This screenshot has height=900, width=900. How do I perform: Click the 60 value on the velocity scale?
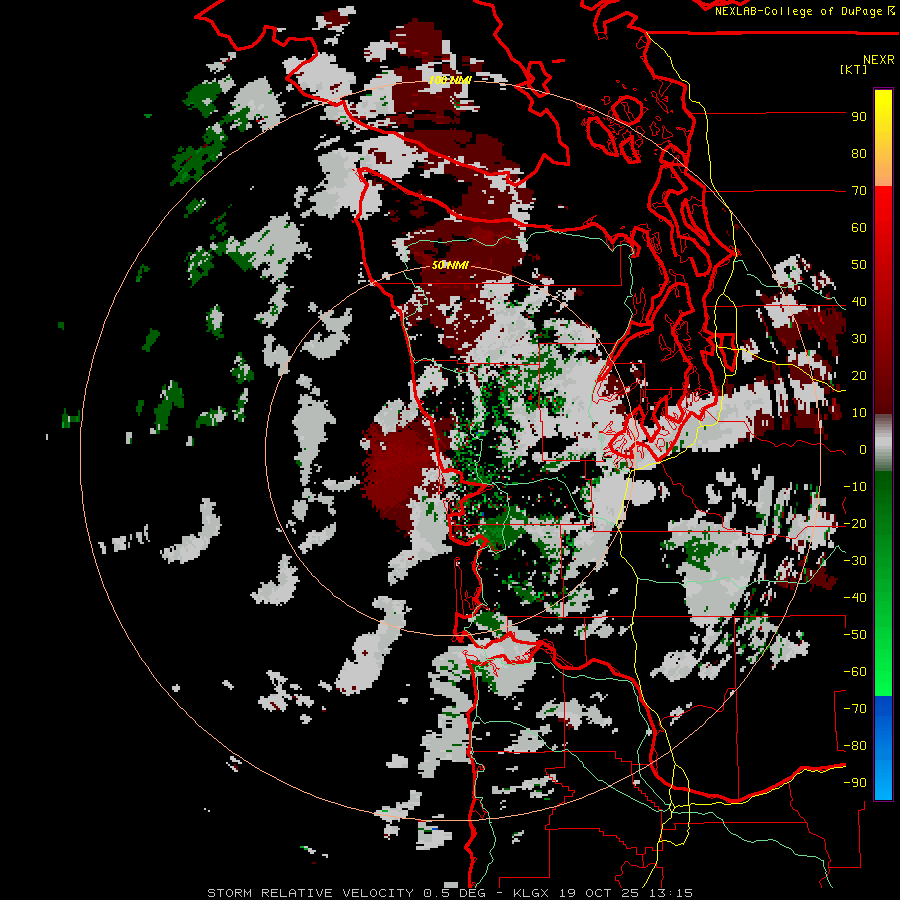coord(859,228)
